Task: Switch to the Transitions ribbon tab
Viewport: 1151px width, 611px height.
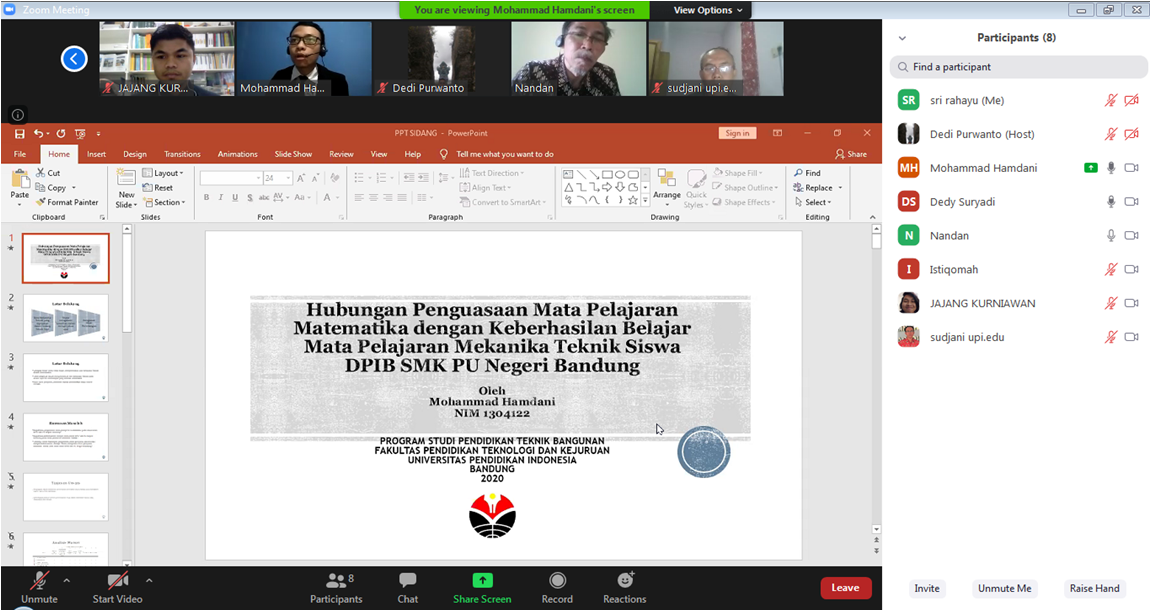Action: click(x=182, y=154)
